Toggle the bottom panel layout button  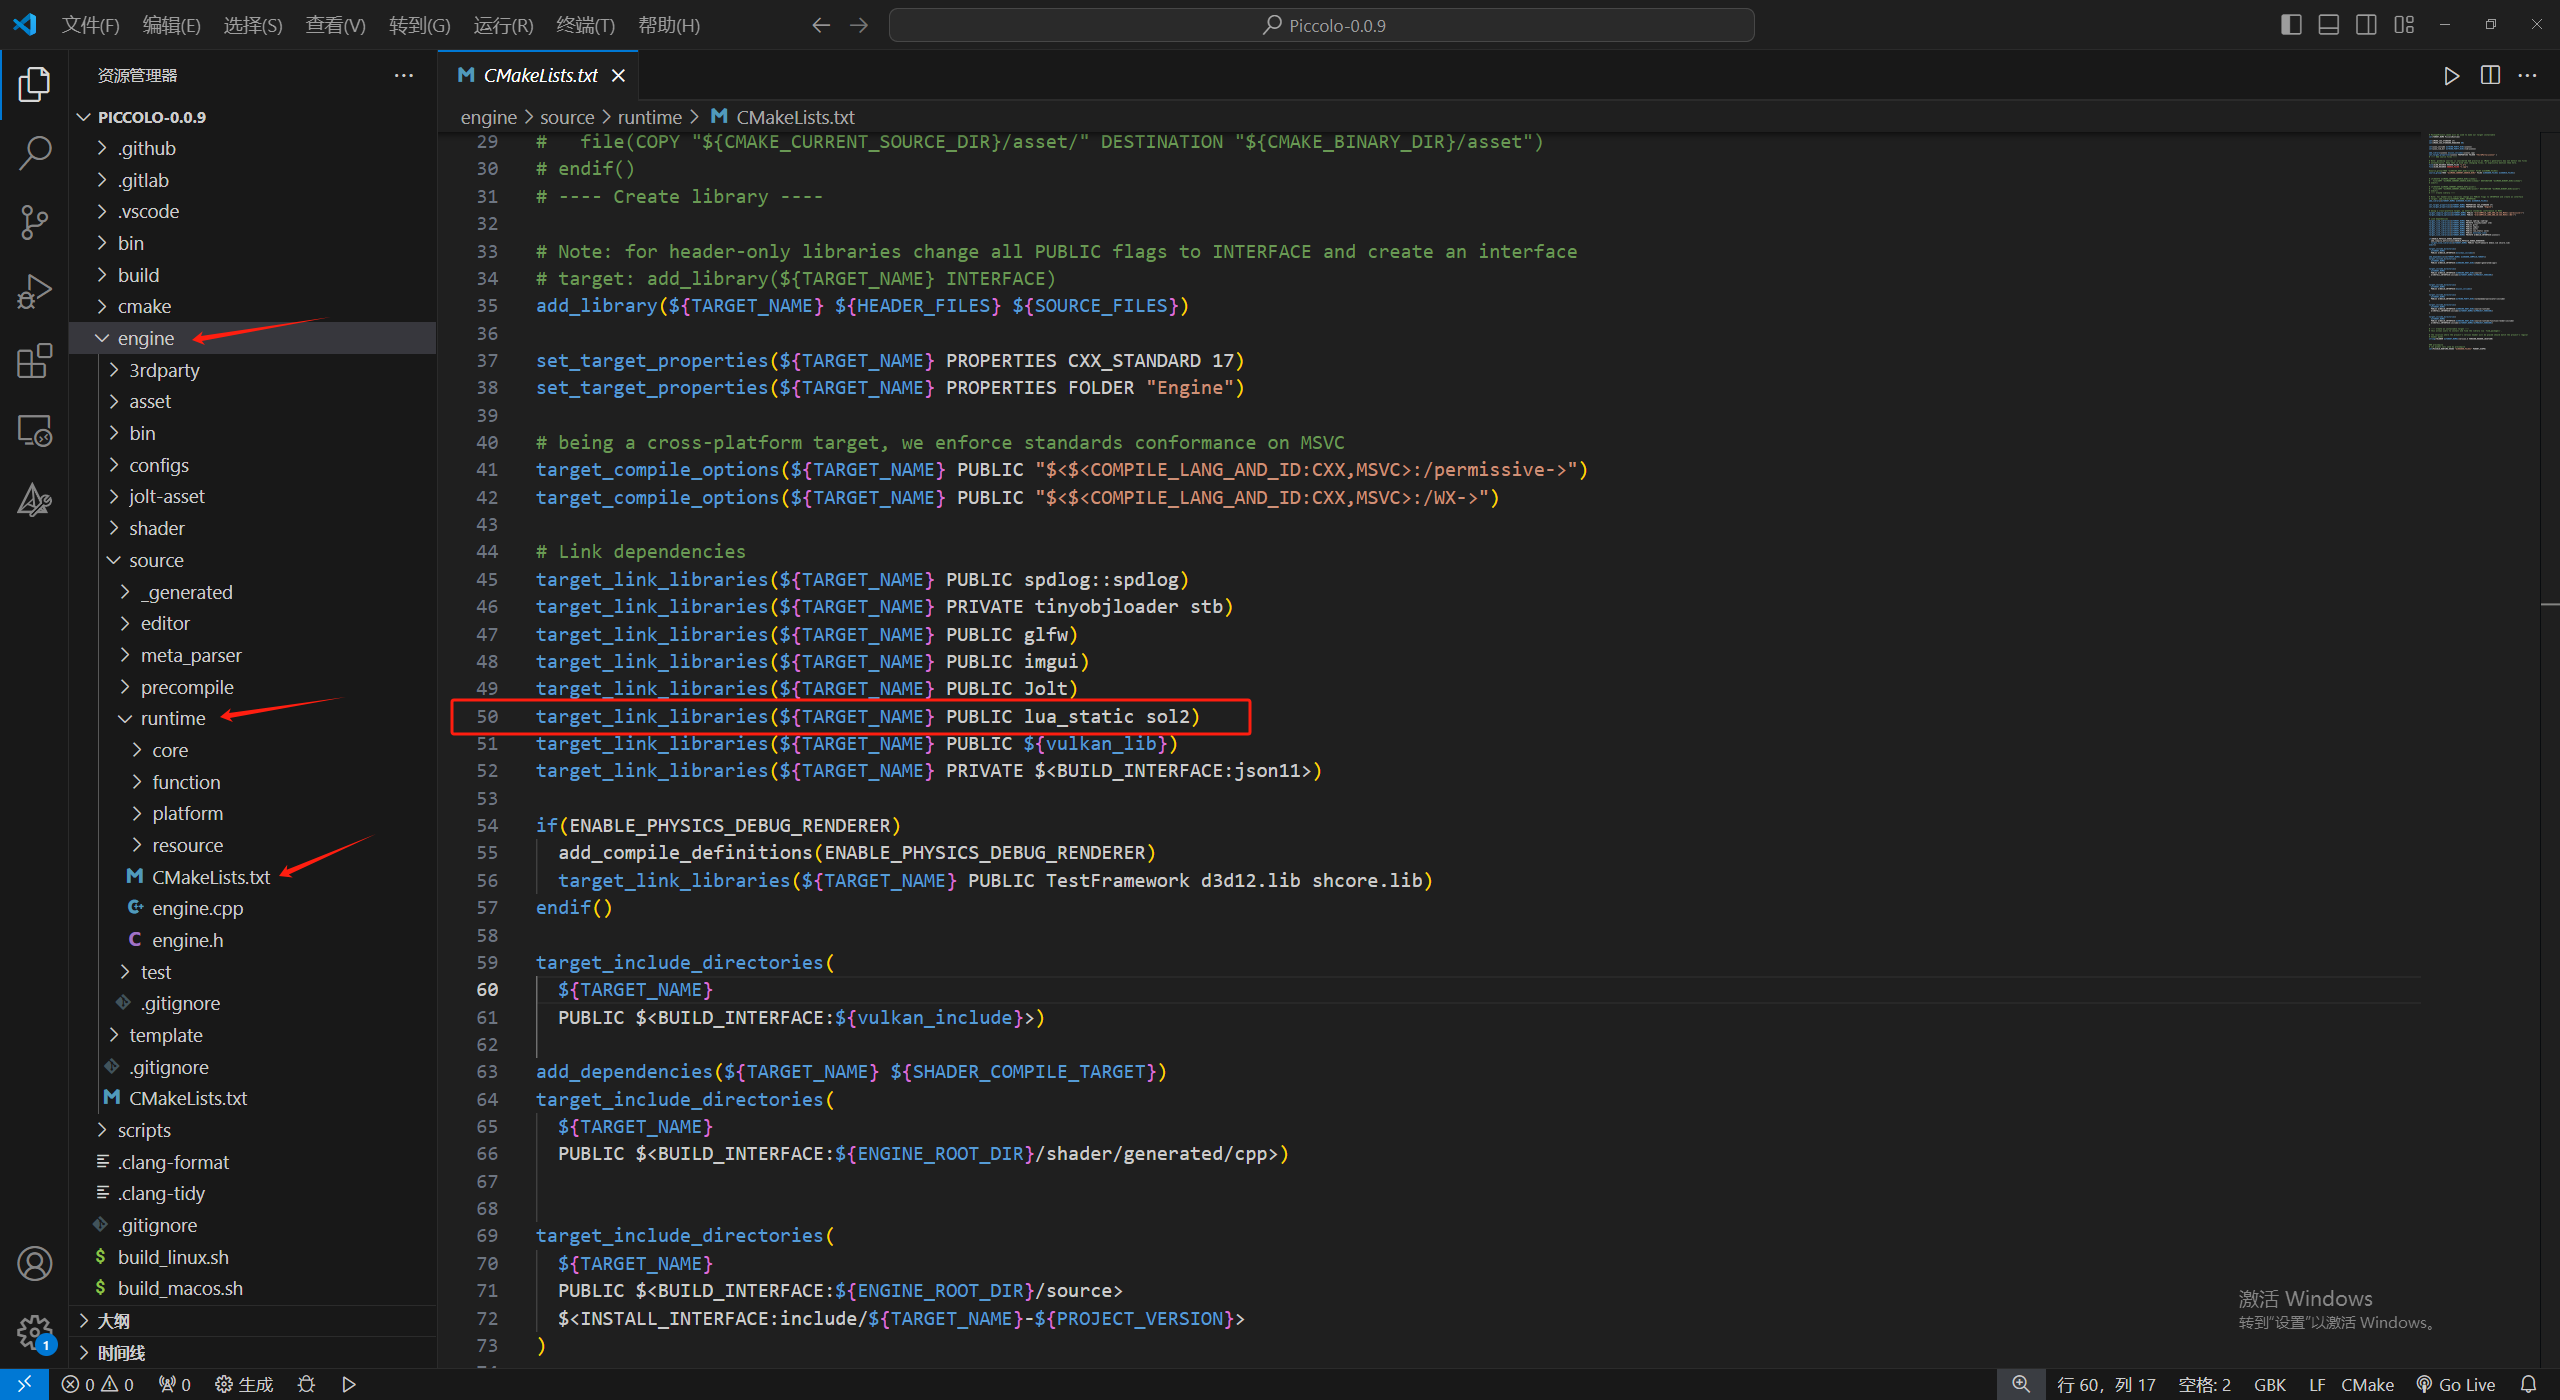click(x=2329, y=25)
